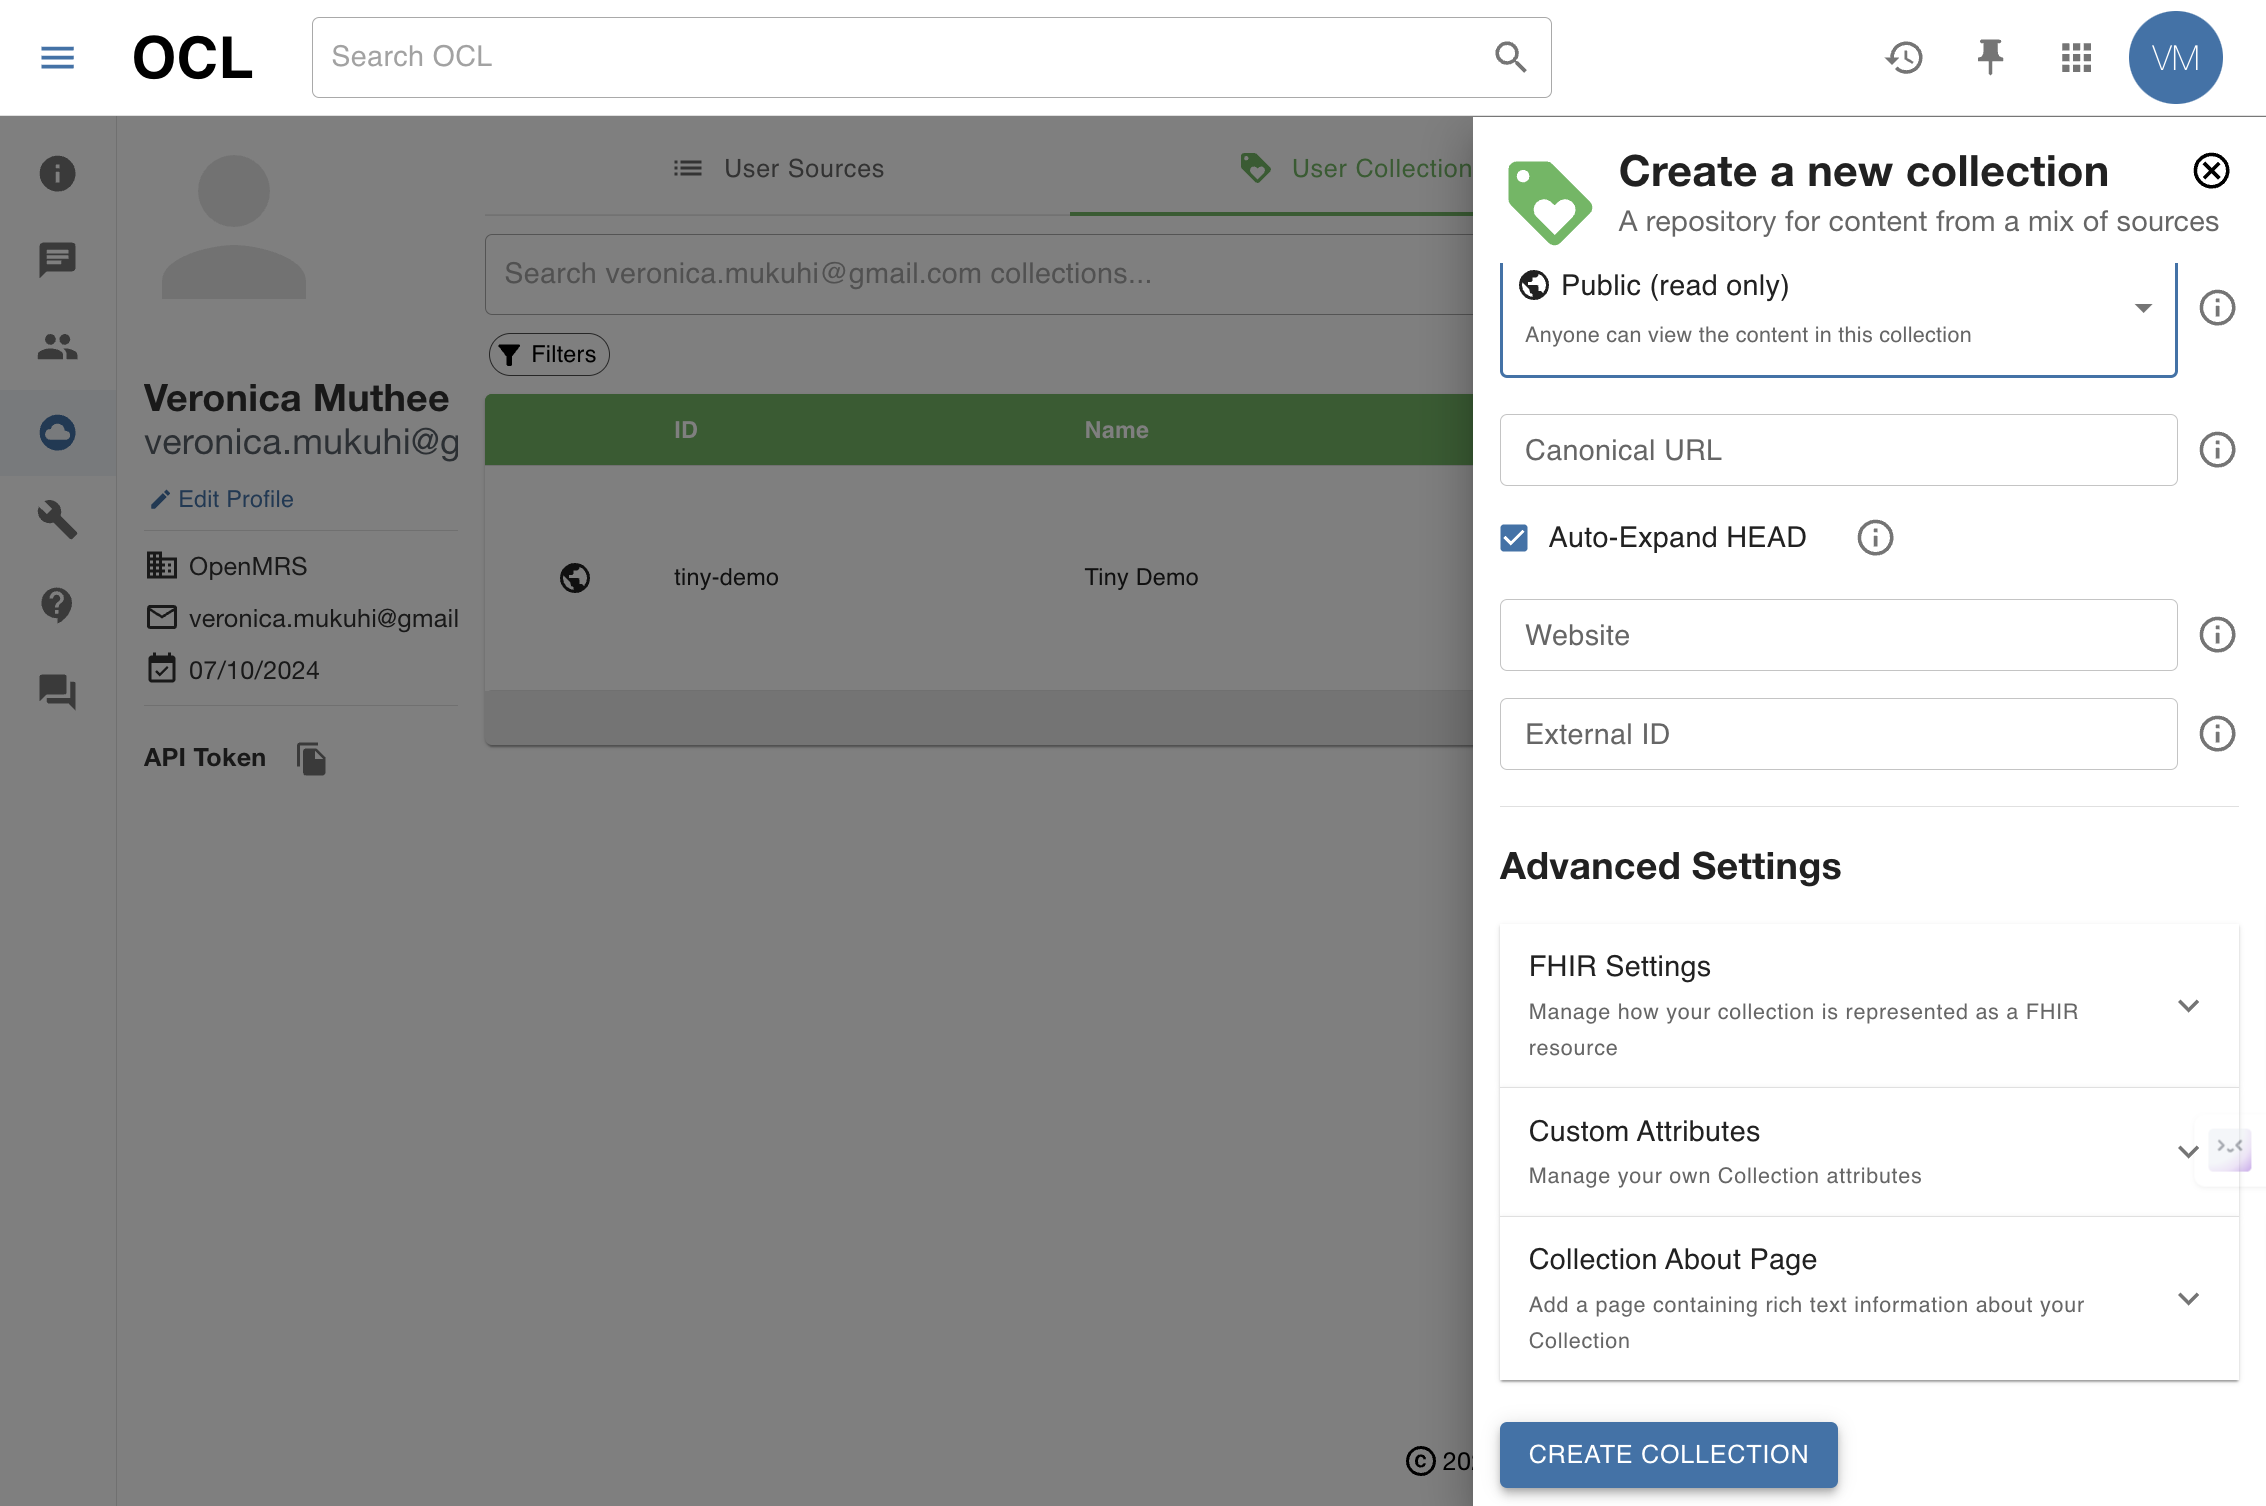
Task: Expand the Custom Attributes section
Action: pyautogui.click(x=1868, y=1152)
